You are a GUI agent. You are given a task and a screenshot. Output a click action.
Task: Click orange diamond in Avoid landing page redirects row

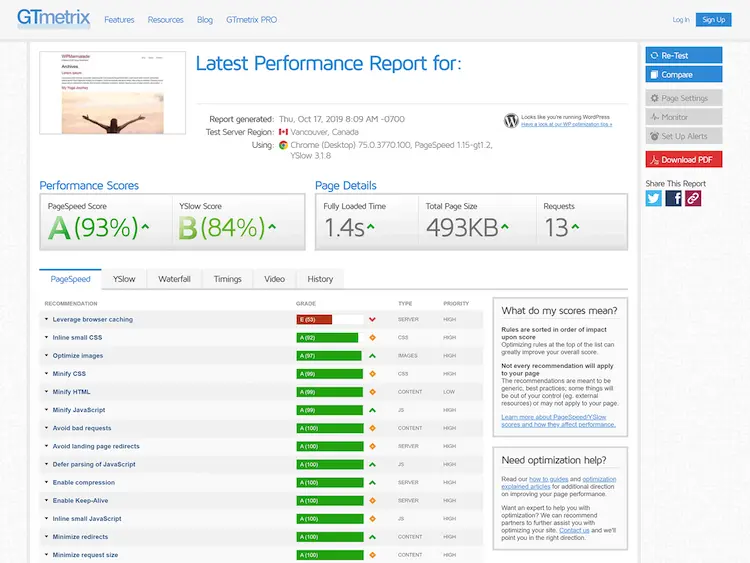(372, 446)
